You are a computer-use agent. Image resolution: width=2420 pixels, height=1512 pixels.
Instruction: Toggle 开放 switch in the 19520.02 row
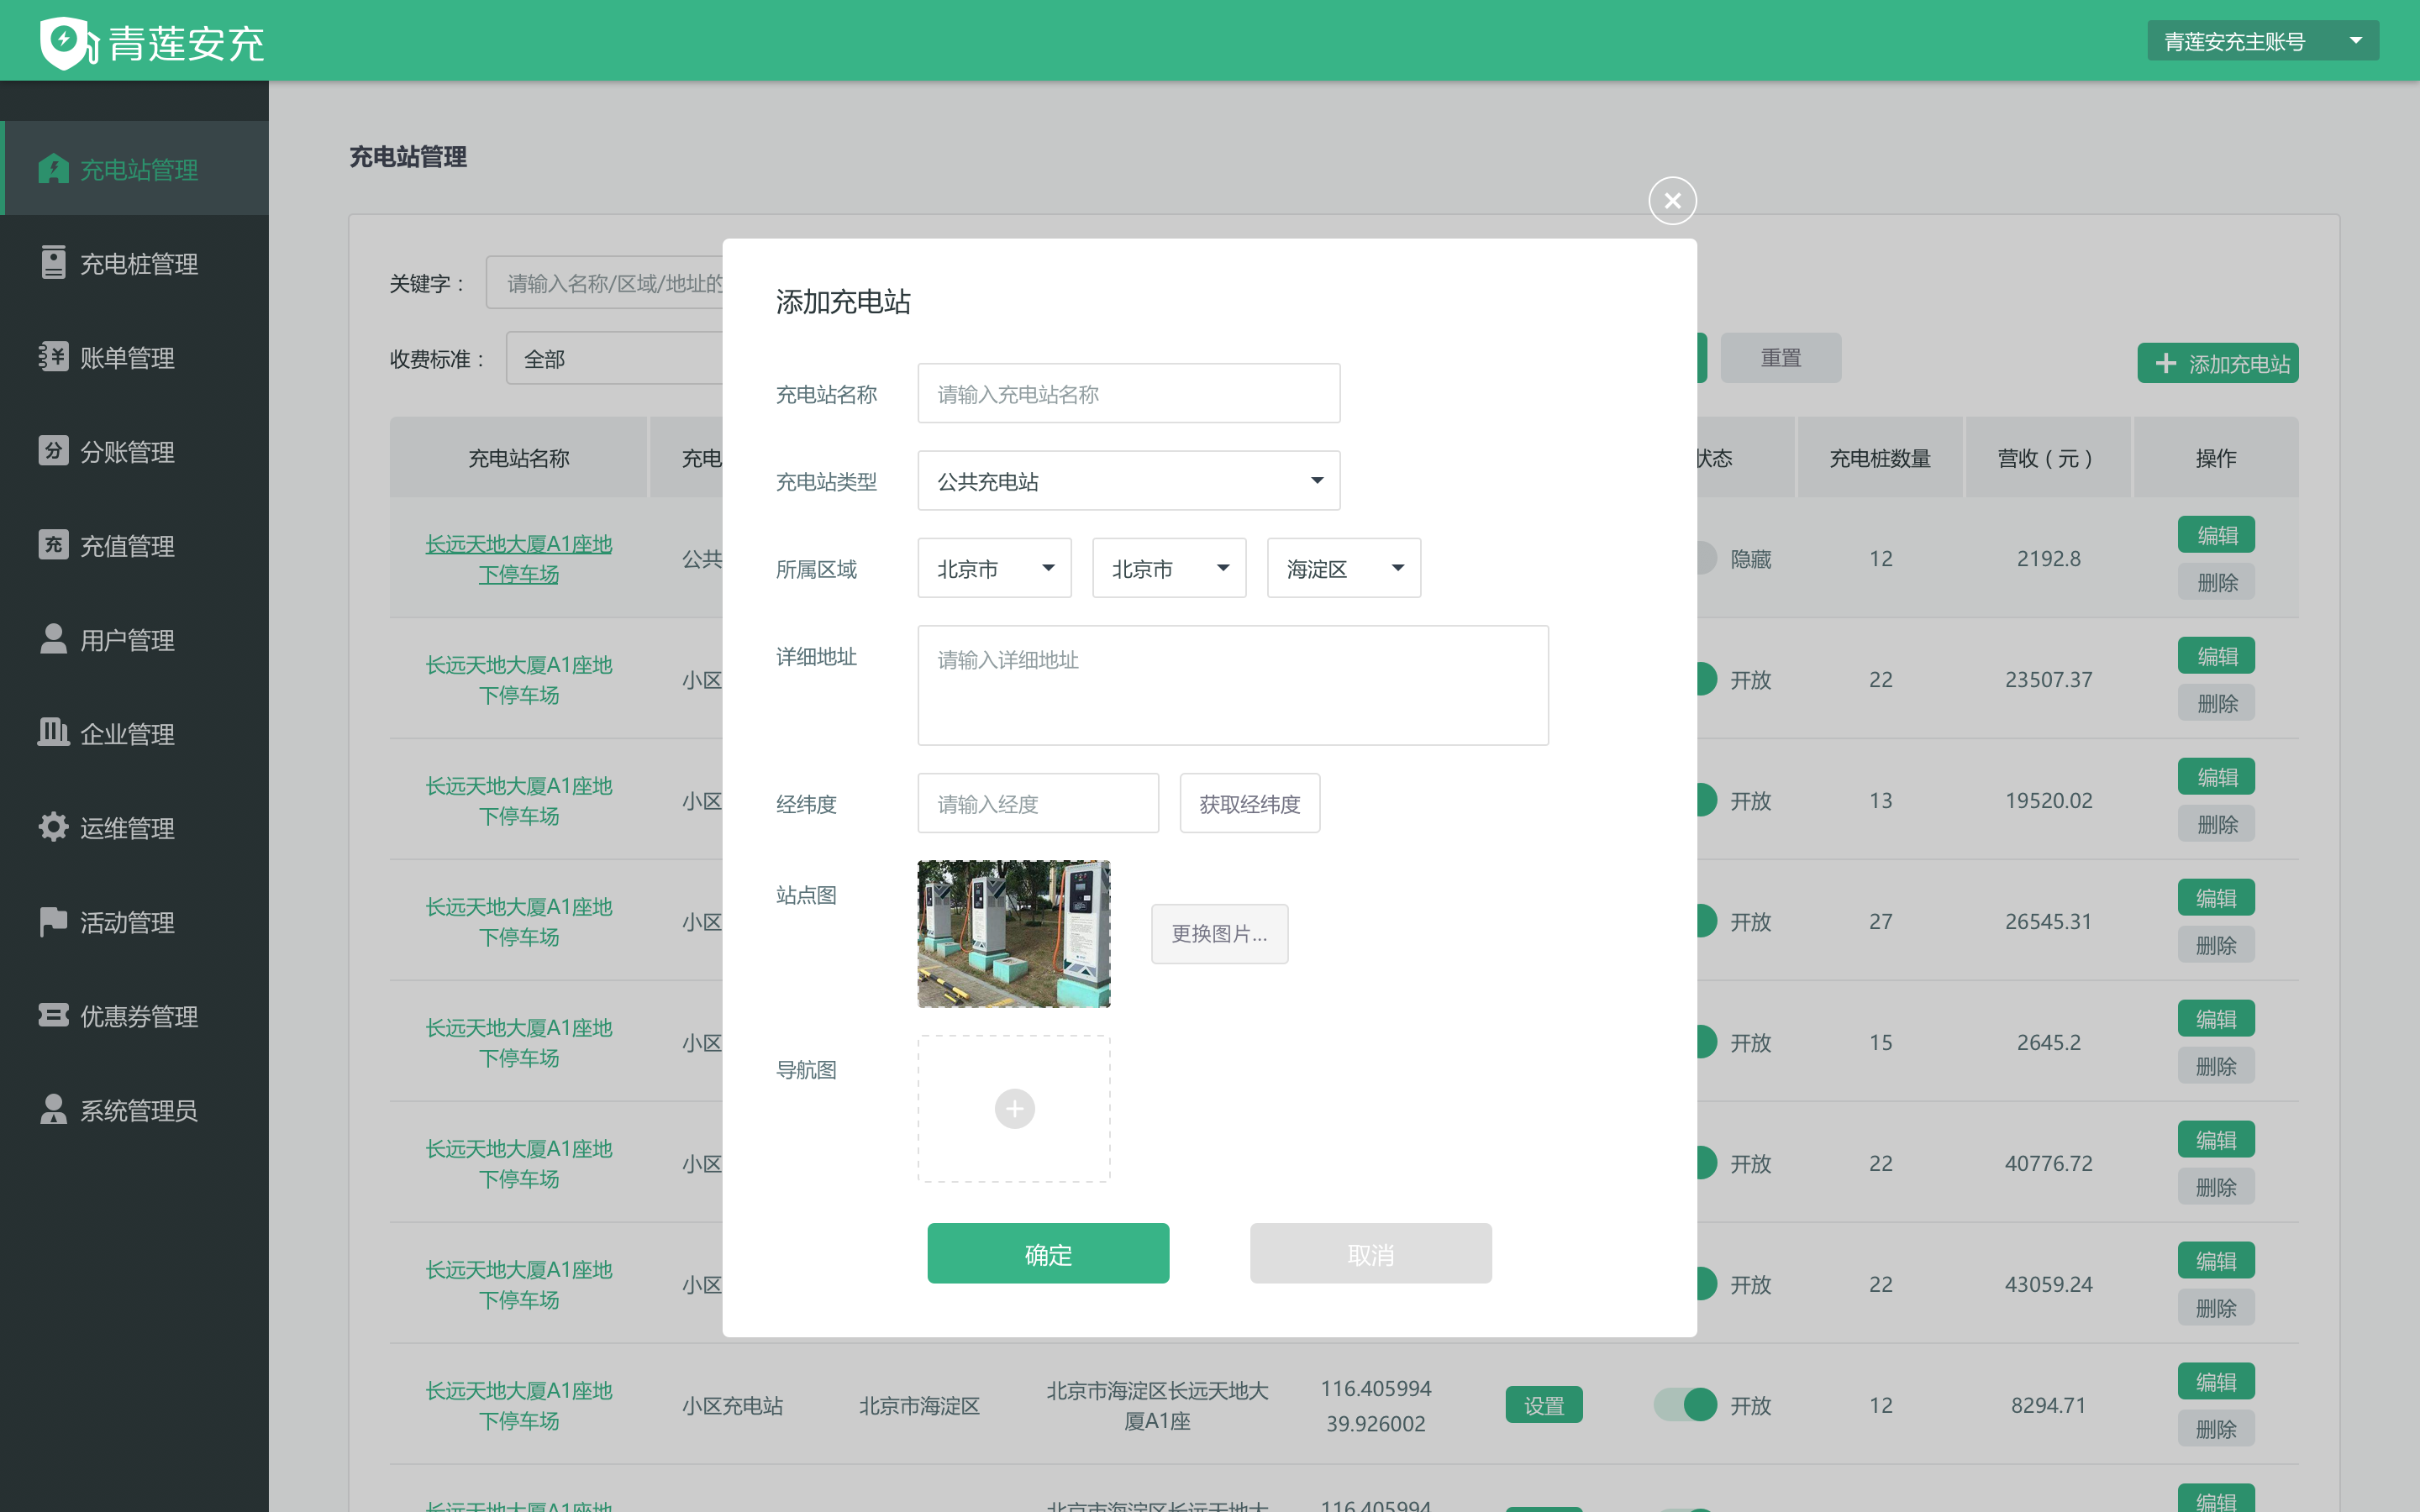(1706, 800)
